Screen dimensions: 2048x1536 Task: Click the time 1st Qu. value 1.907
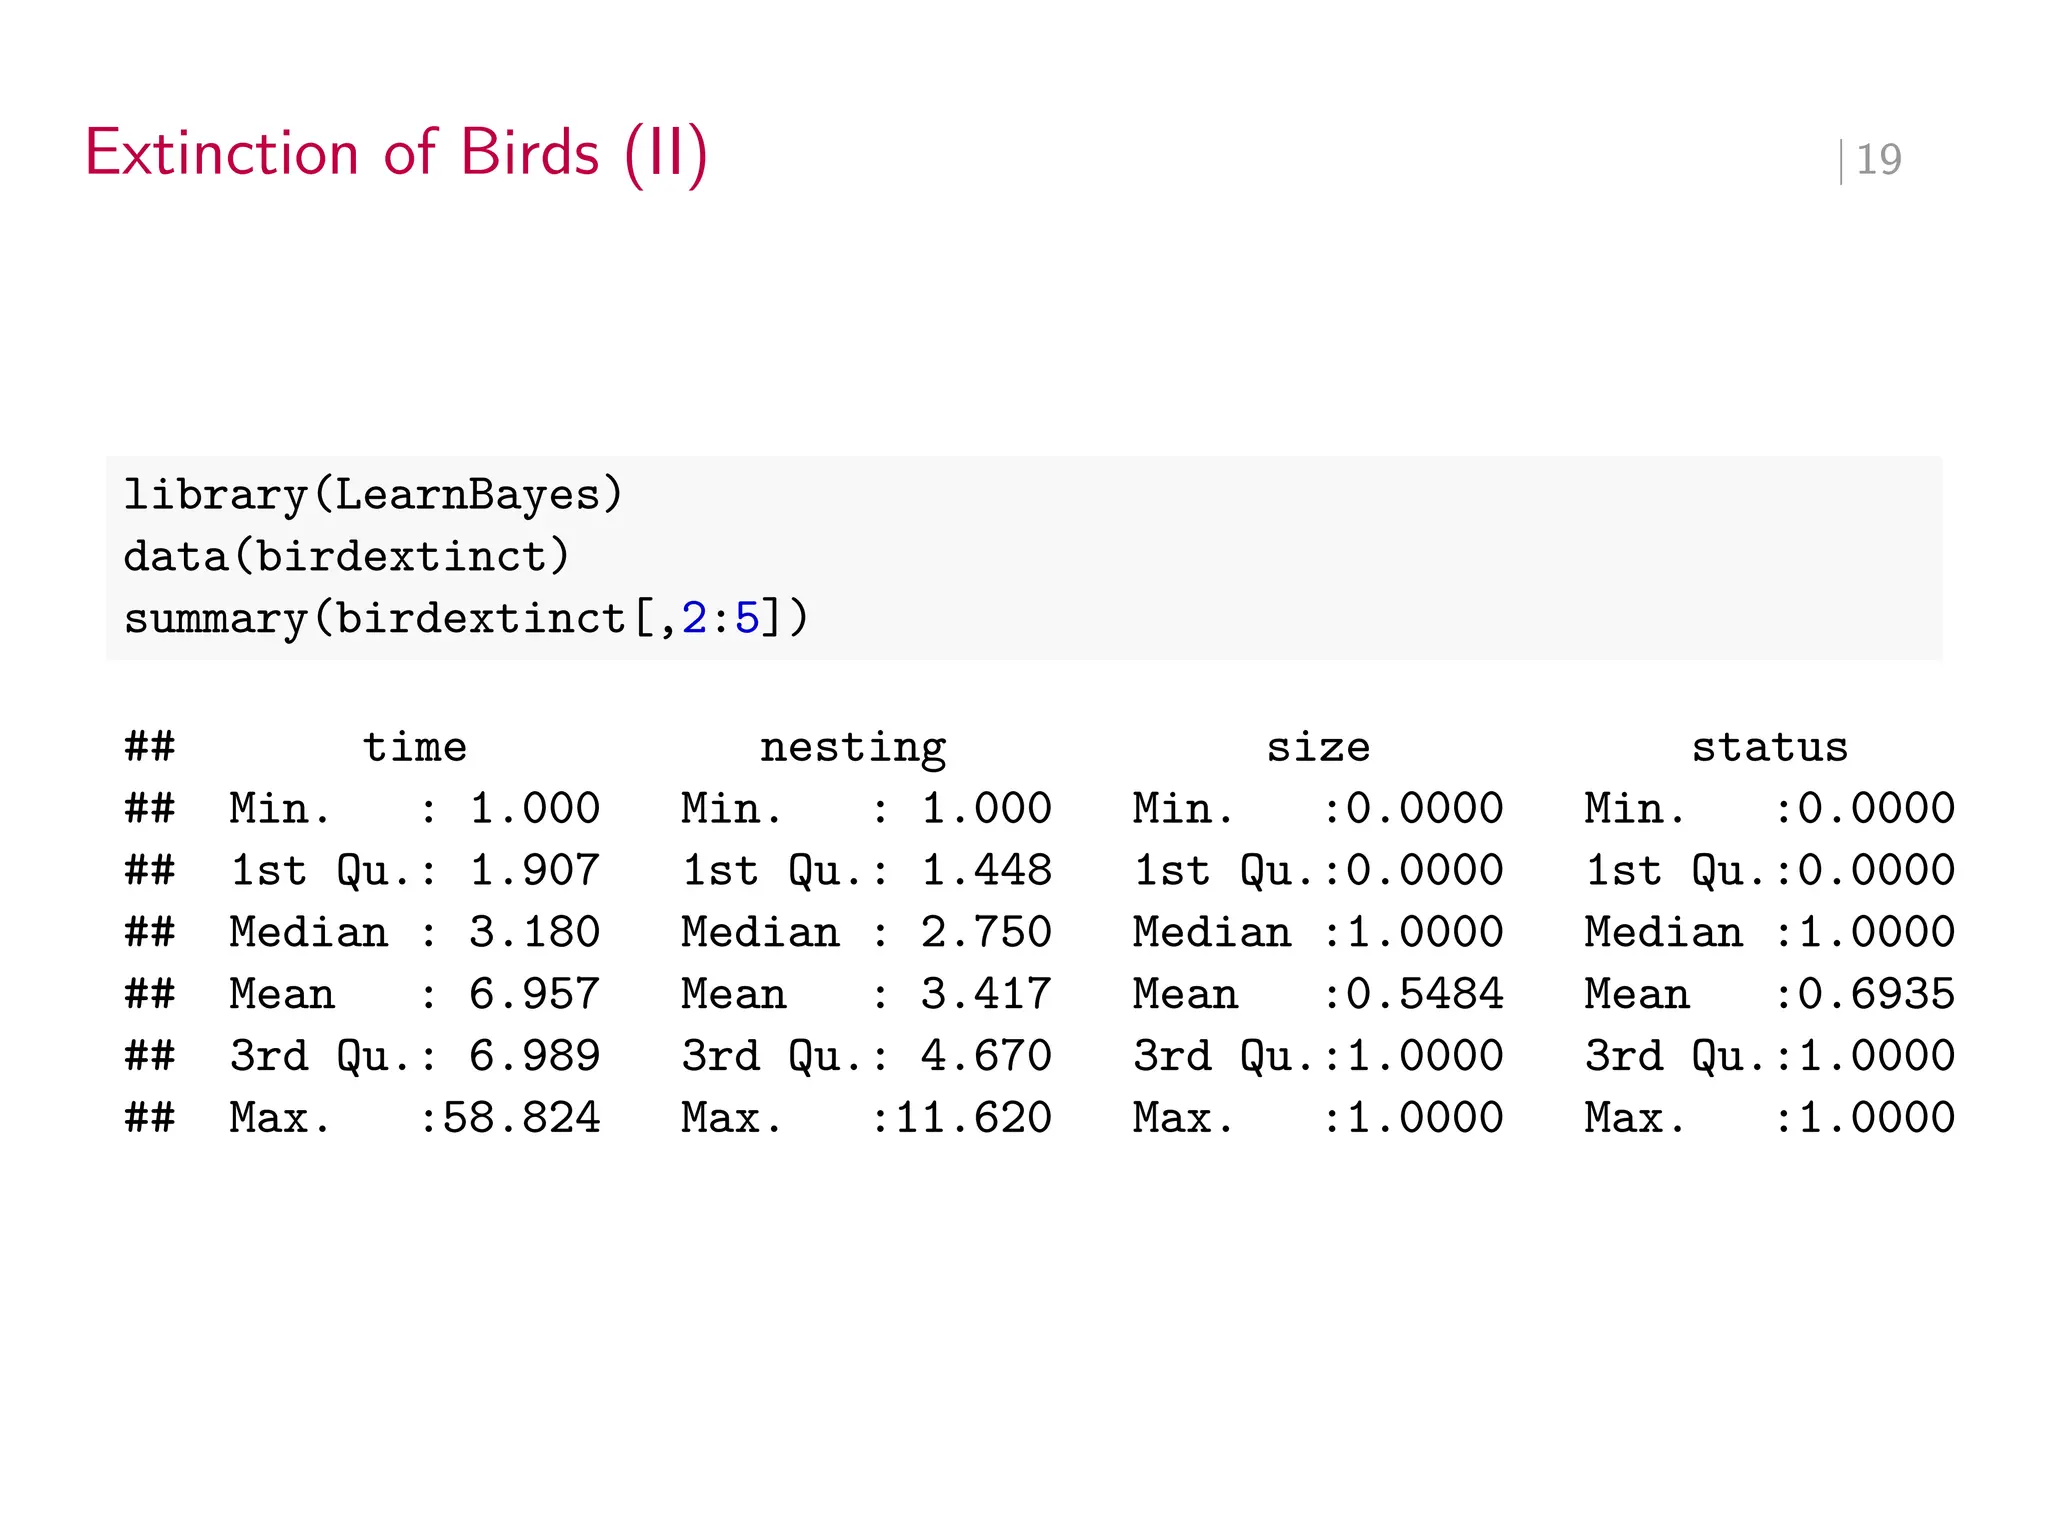click(535, 871)
